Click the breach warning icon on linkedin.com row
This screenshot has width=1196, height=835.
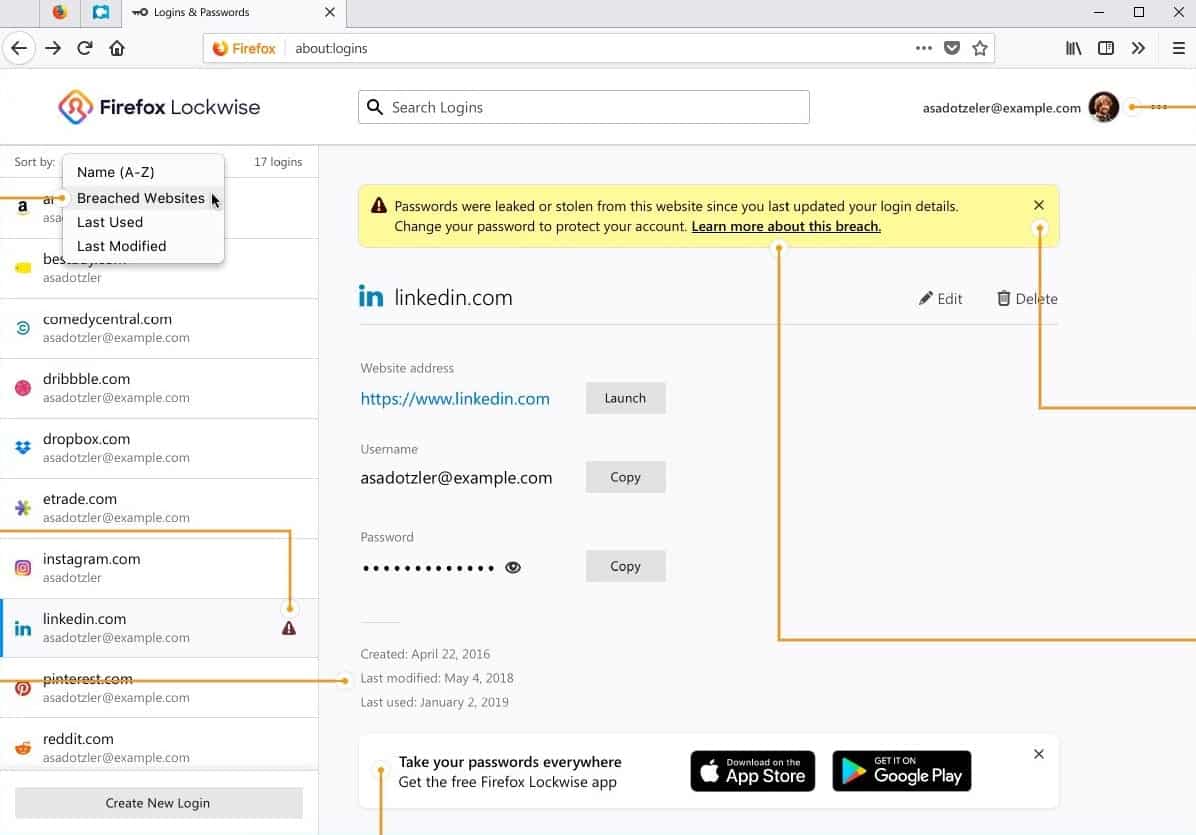tap(288, 628)
